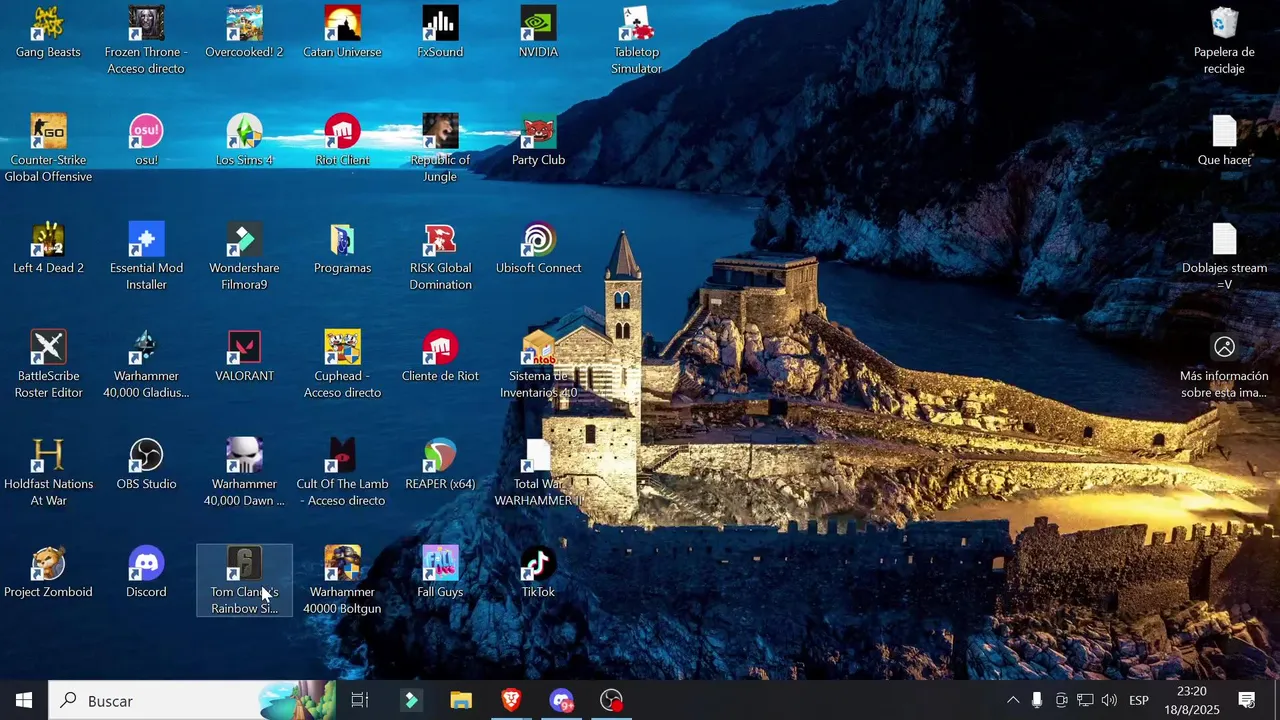Open Brave browser from the taskbar
The width and height of the screenshot is (1280, 720).
click(x=511, y=700)
